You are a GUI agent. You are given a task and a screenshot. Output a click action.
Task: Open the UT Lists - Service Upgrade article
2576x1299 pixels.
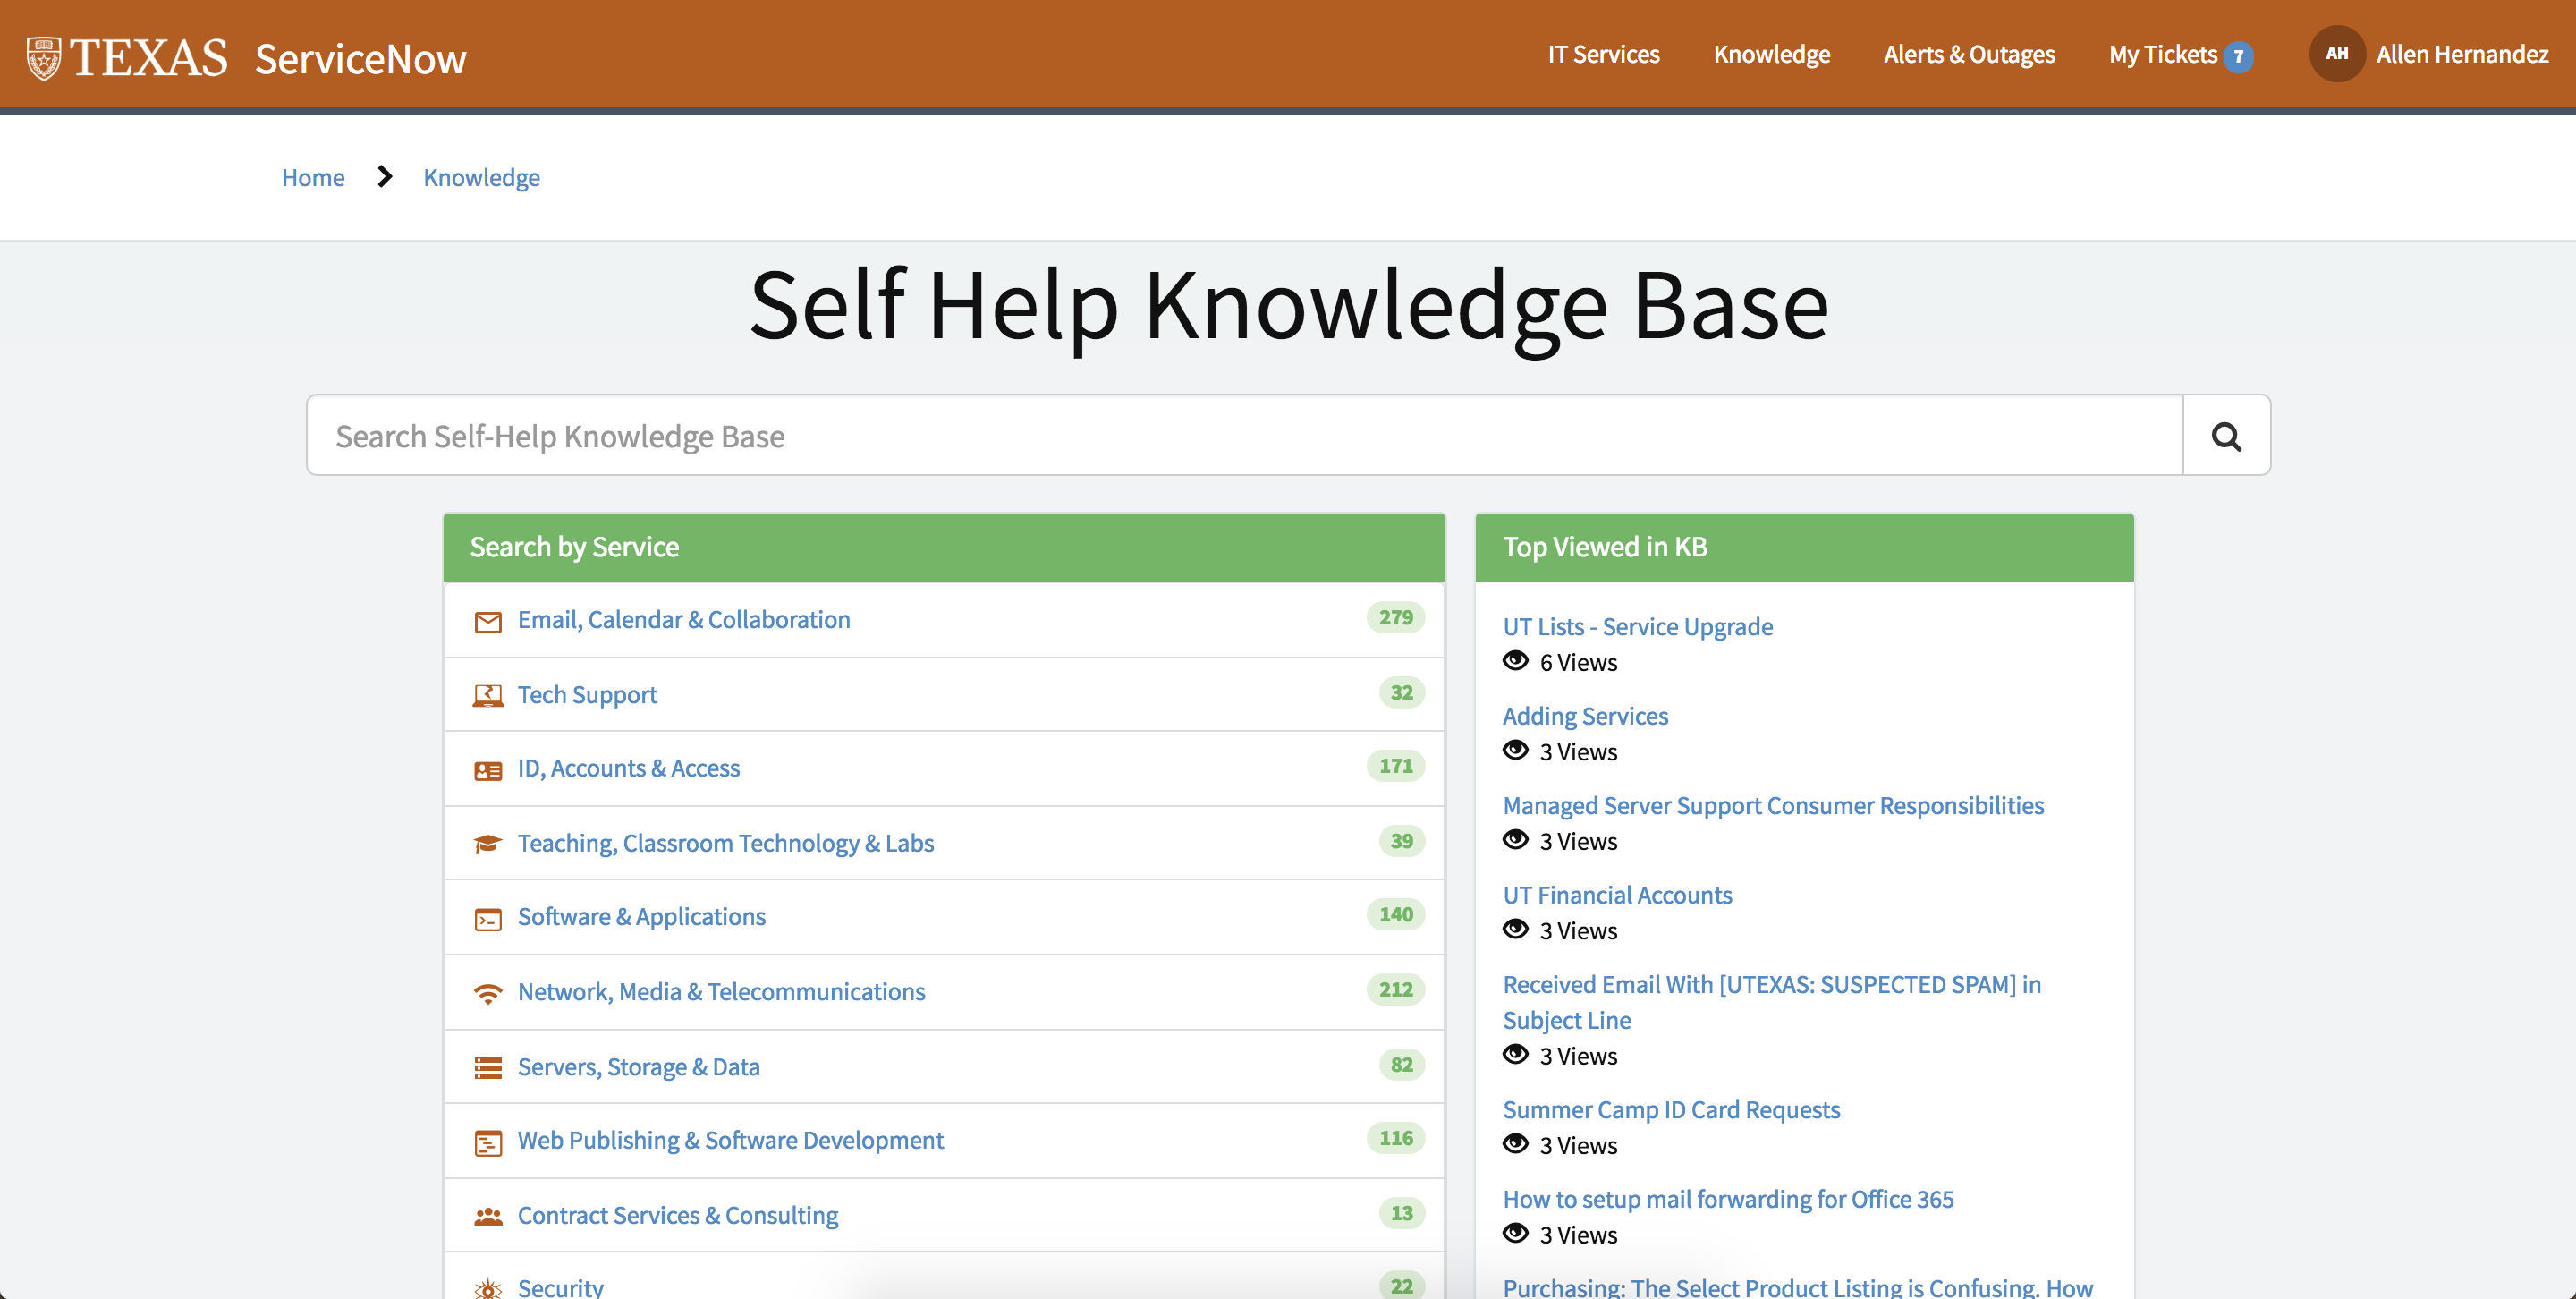[x=1637, y=626]
